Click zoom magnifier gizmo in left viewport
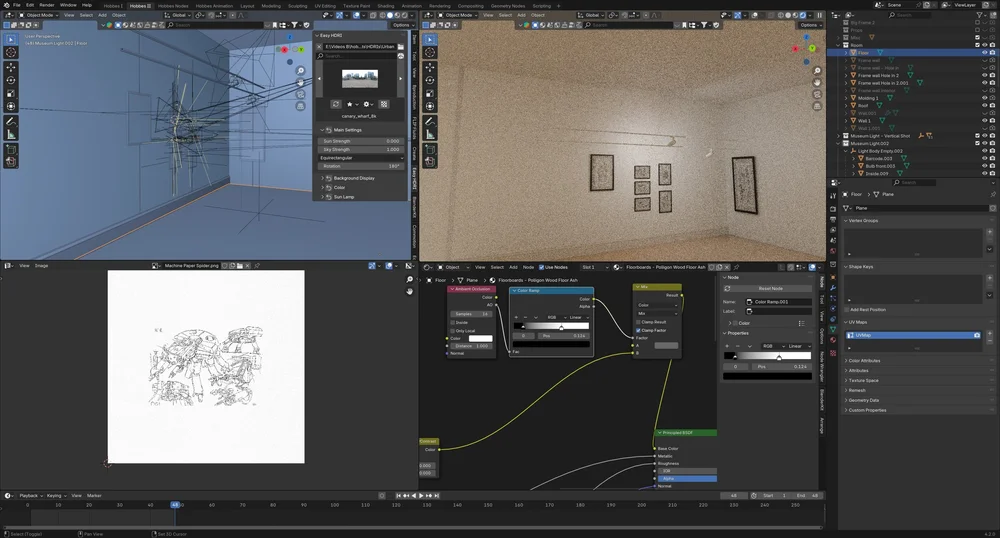Viewport: 1000px width, 538px height. [300, 71]
